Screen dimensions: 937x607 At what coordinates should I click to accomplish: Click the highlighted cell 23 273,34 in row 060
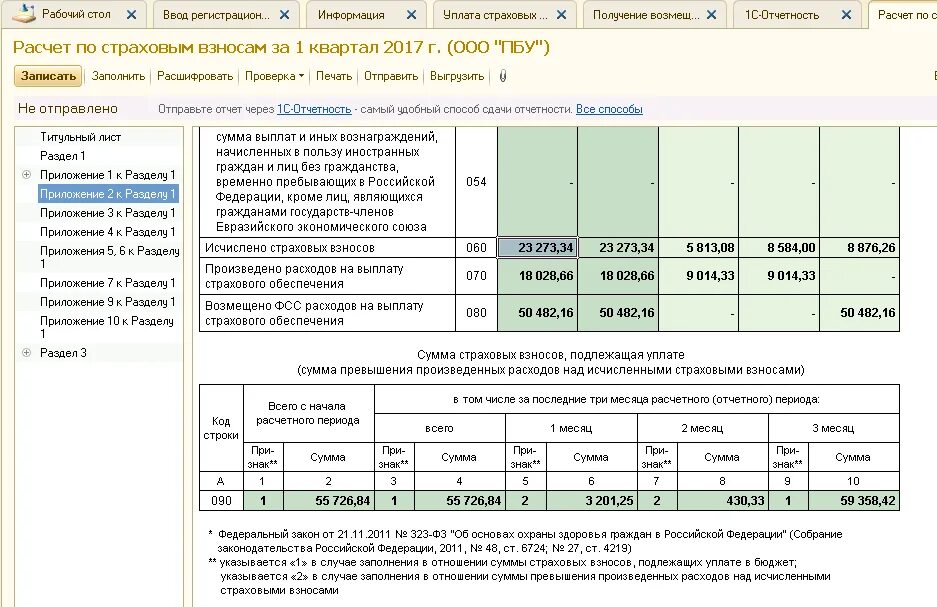(x=537, y=247)
